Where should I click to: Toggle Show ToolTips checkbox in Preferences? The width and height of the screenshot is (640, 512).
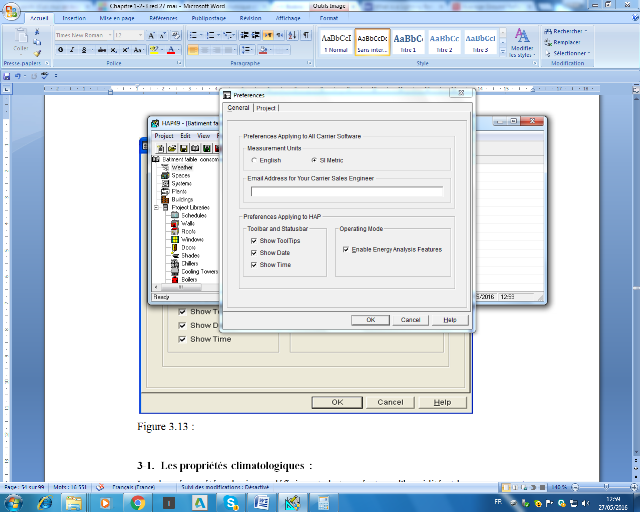coord(254,241)
